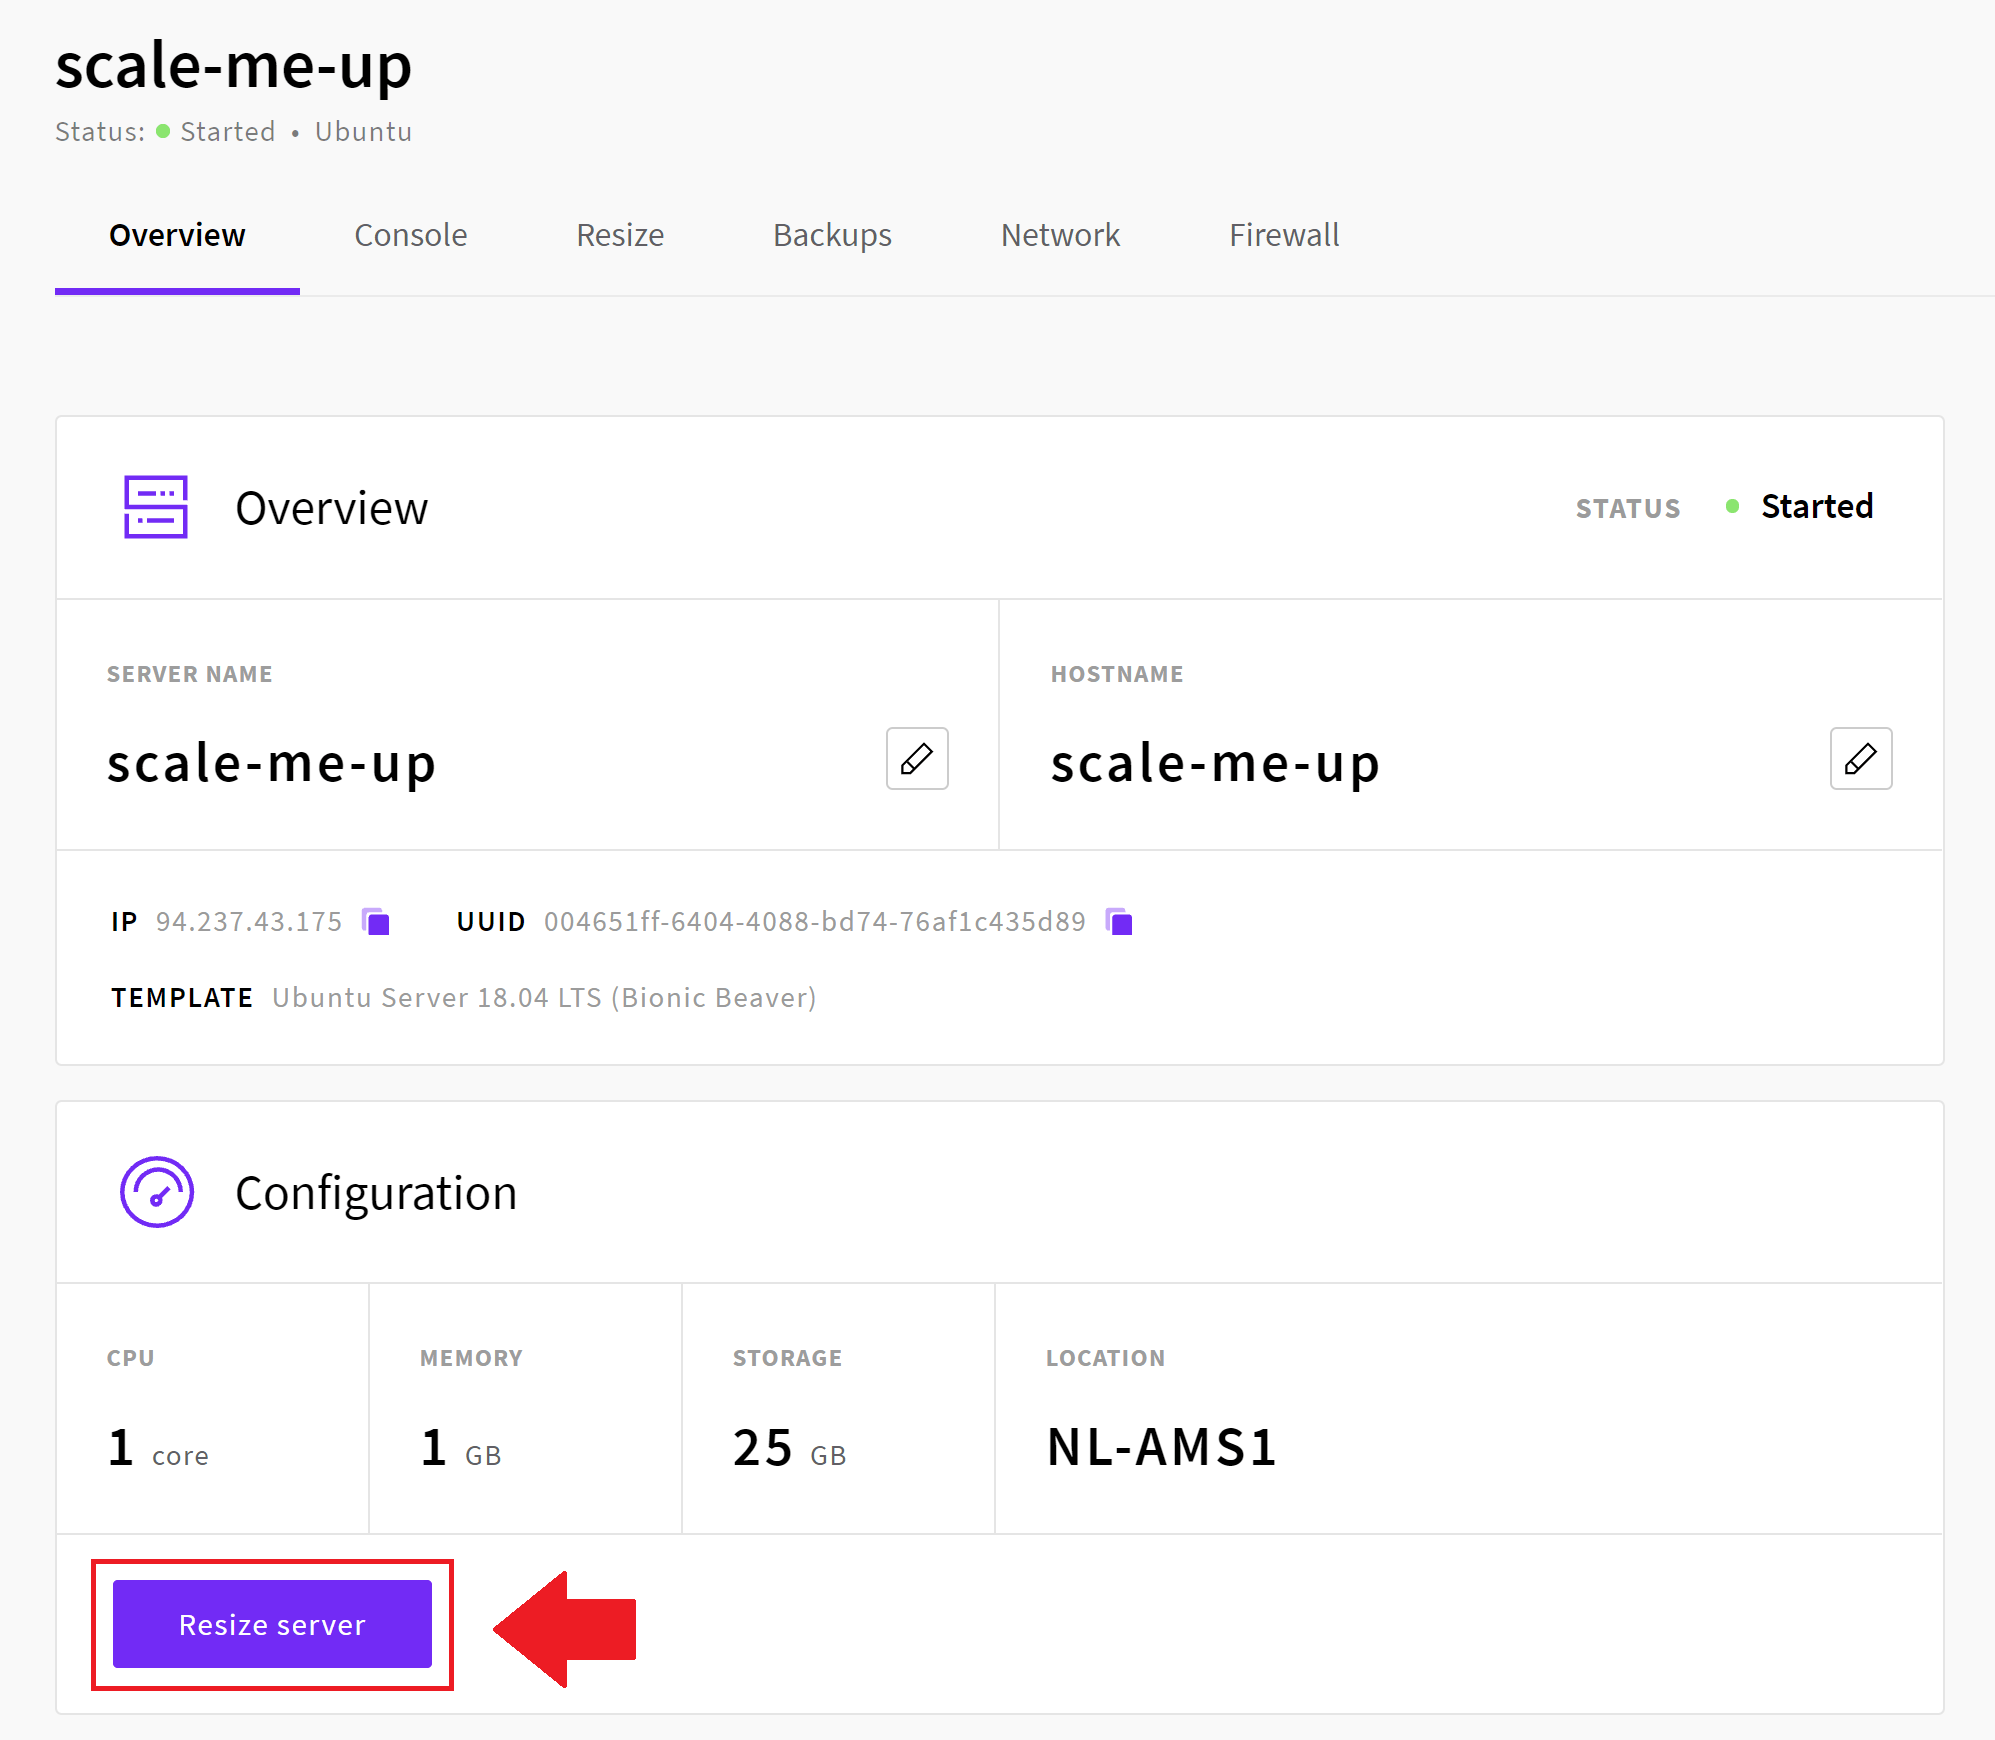
Task: Click the Memory value 1 GB
Action: 461,1448
